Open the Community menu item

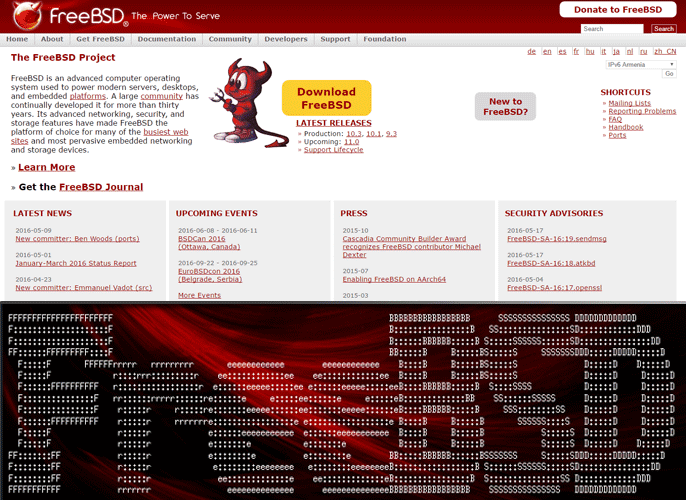pos(230,39)
